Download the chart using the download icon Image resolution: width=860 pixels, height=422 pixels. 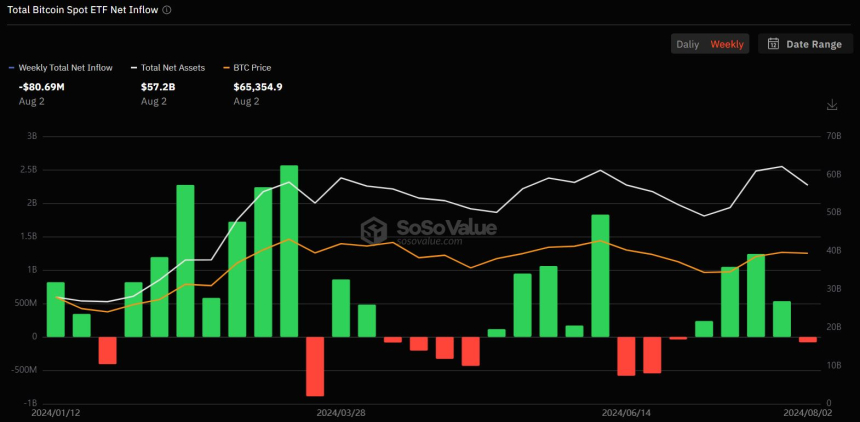coord(831,105)
